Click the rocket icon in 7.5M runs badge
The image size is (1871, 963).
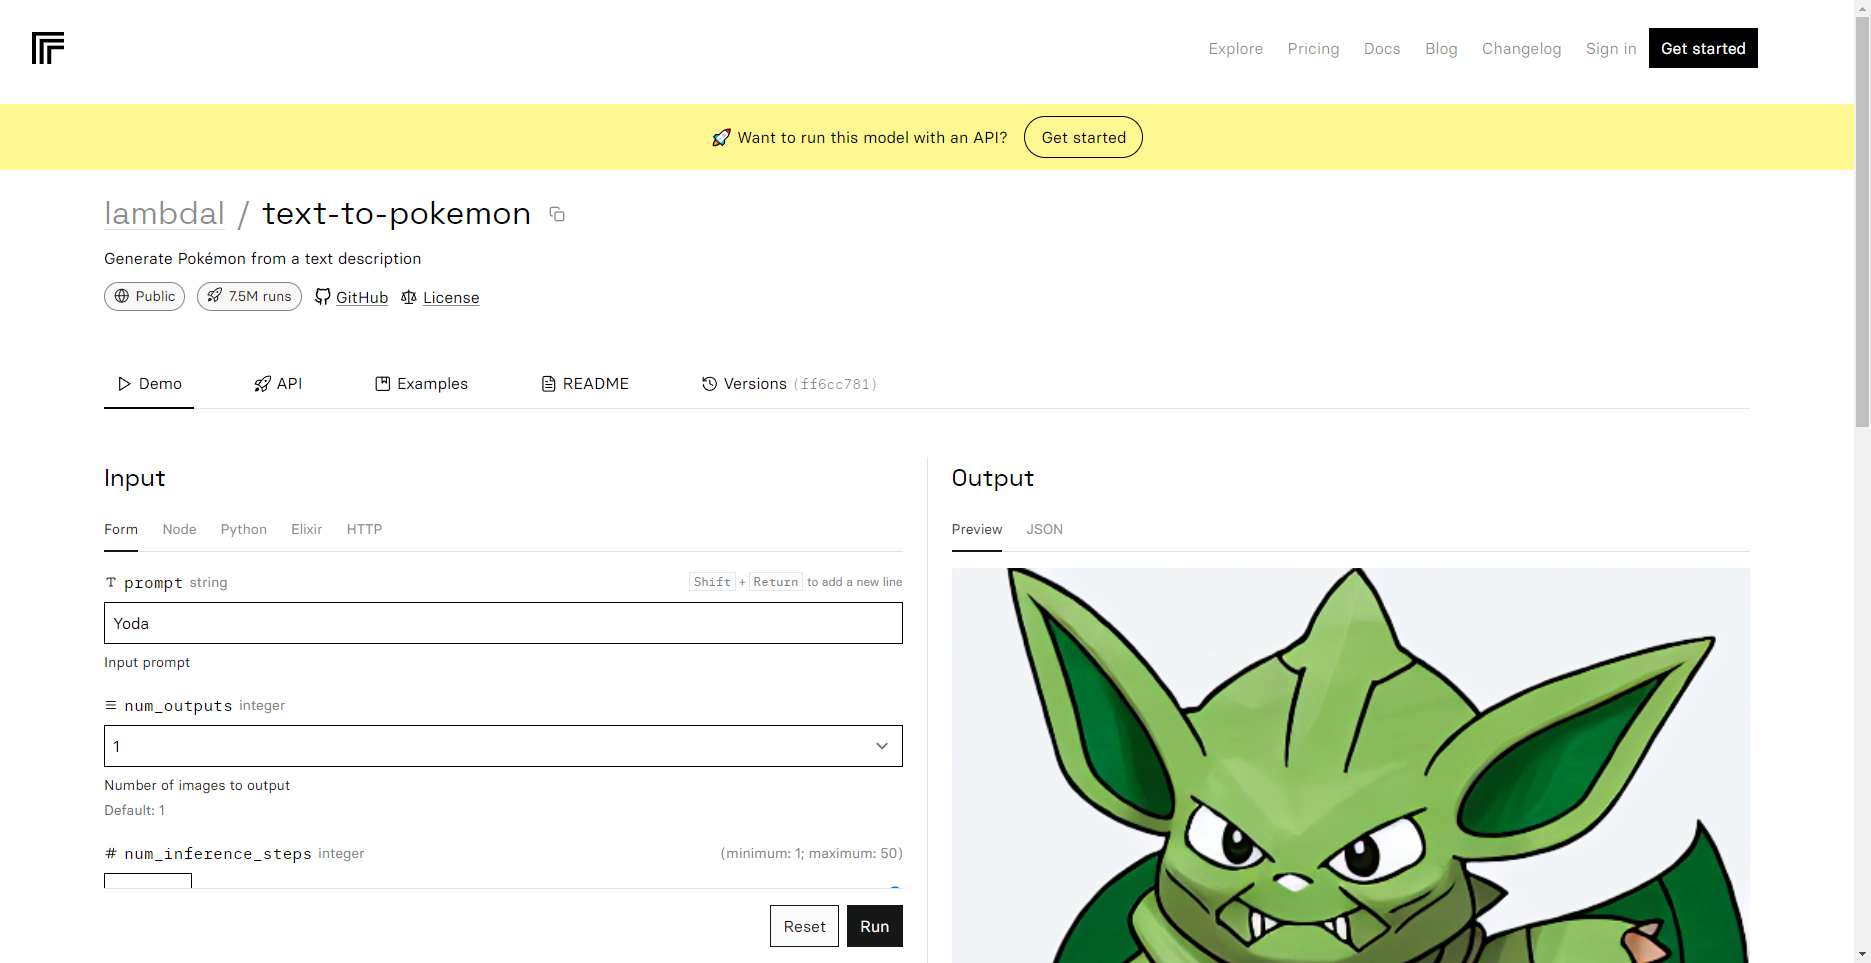[215, 296]
